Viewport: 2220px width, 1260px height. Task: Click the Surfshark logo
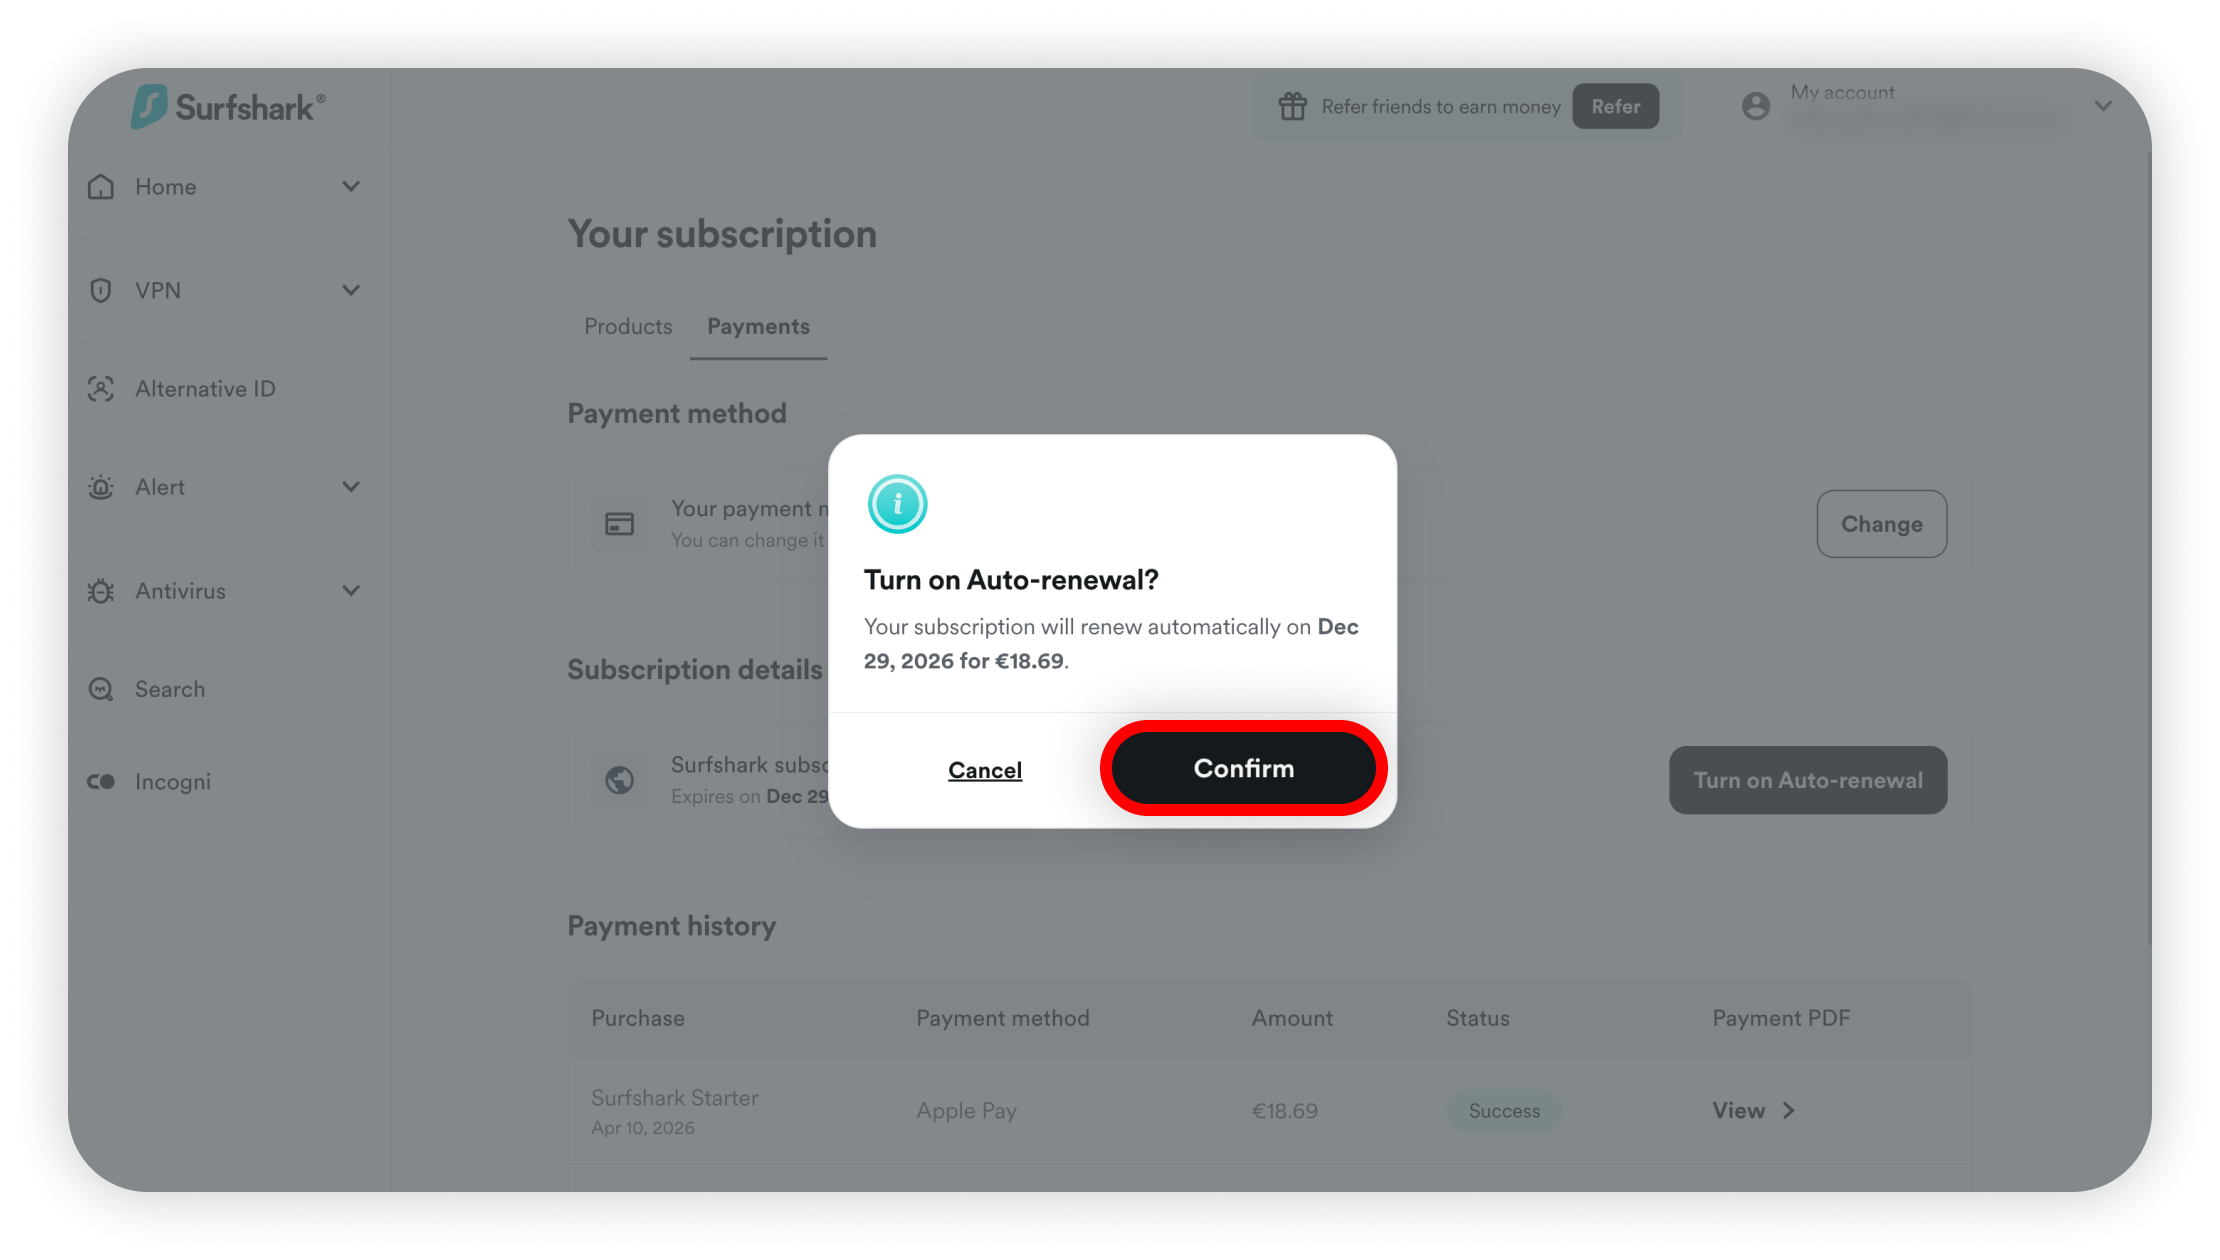tap(228, 106)
